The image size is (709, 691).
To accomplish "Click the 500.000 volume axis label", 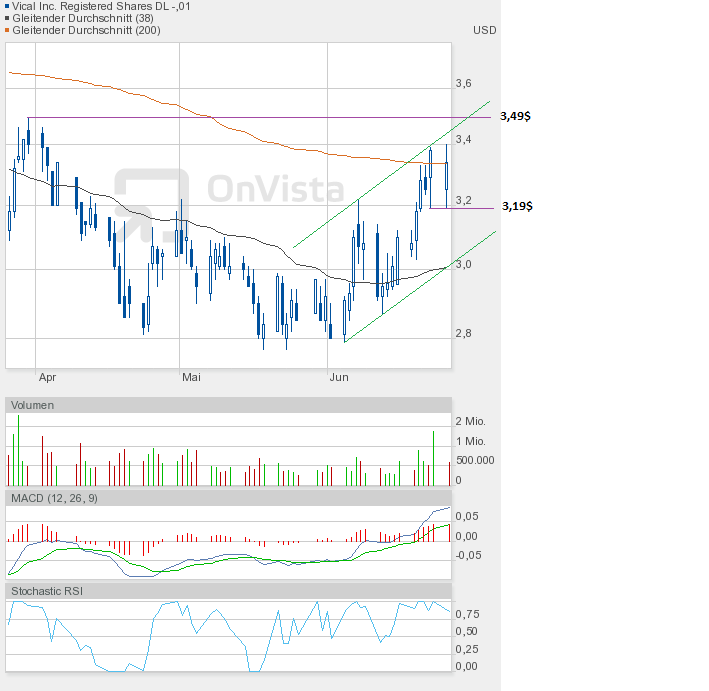I will [x=475, y=460].
